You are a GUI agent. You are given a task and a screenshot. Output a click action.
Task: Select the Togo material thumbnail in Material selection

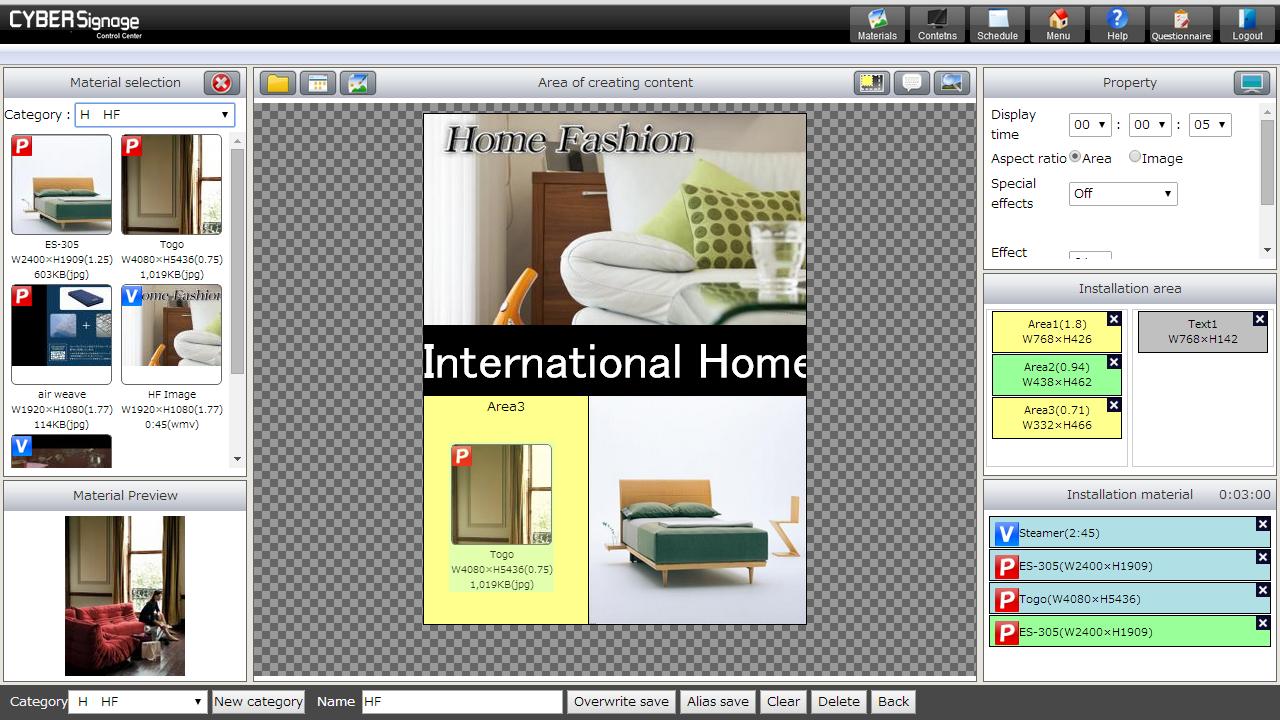click(x=172, y=185)
